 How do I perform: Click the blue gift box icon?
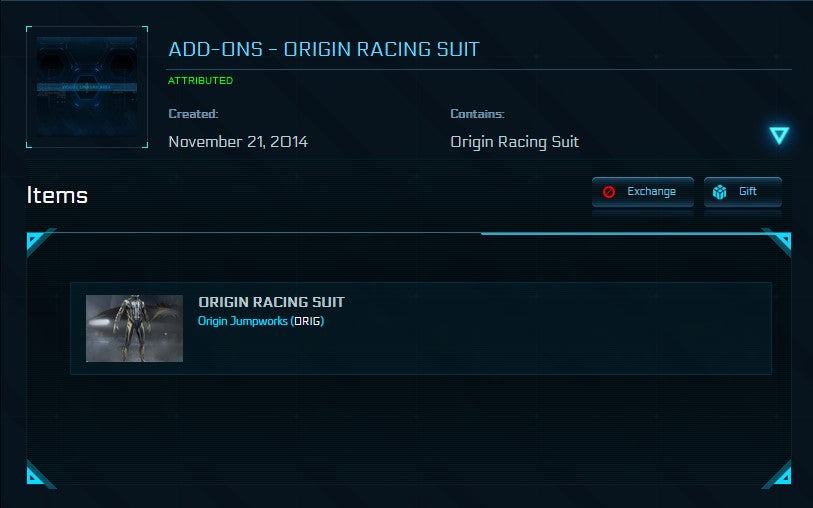click(x=719, y=192)
